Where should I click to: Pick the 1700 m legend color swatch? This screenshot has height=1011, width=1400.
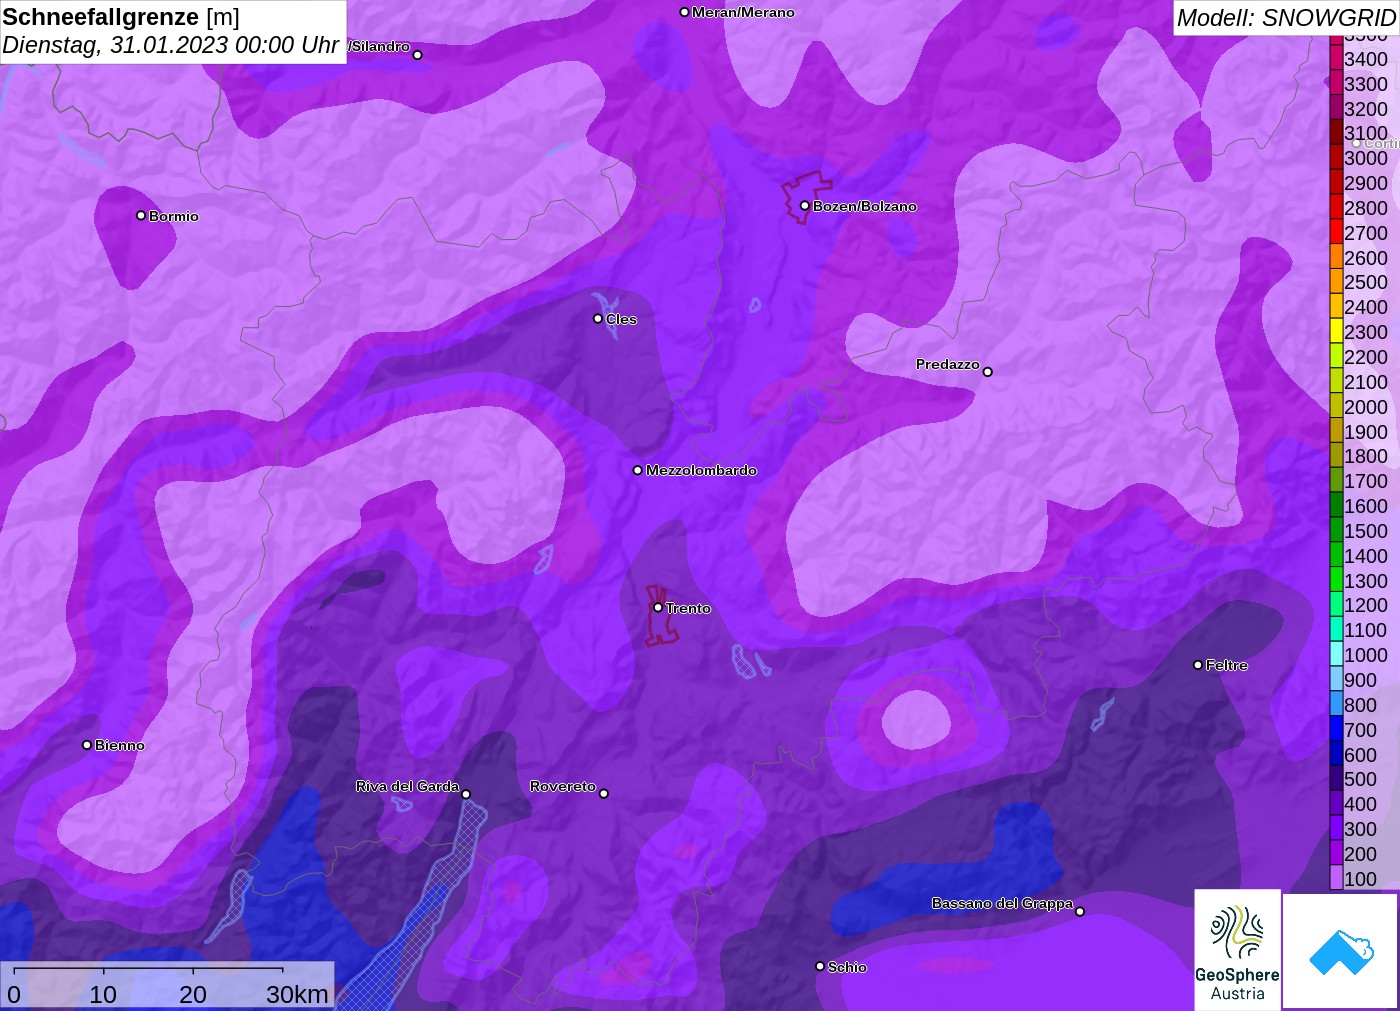[x=1336, y=481]
